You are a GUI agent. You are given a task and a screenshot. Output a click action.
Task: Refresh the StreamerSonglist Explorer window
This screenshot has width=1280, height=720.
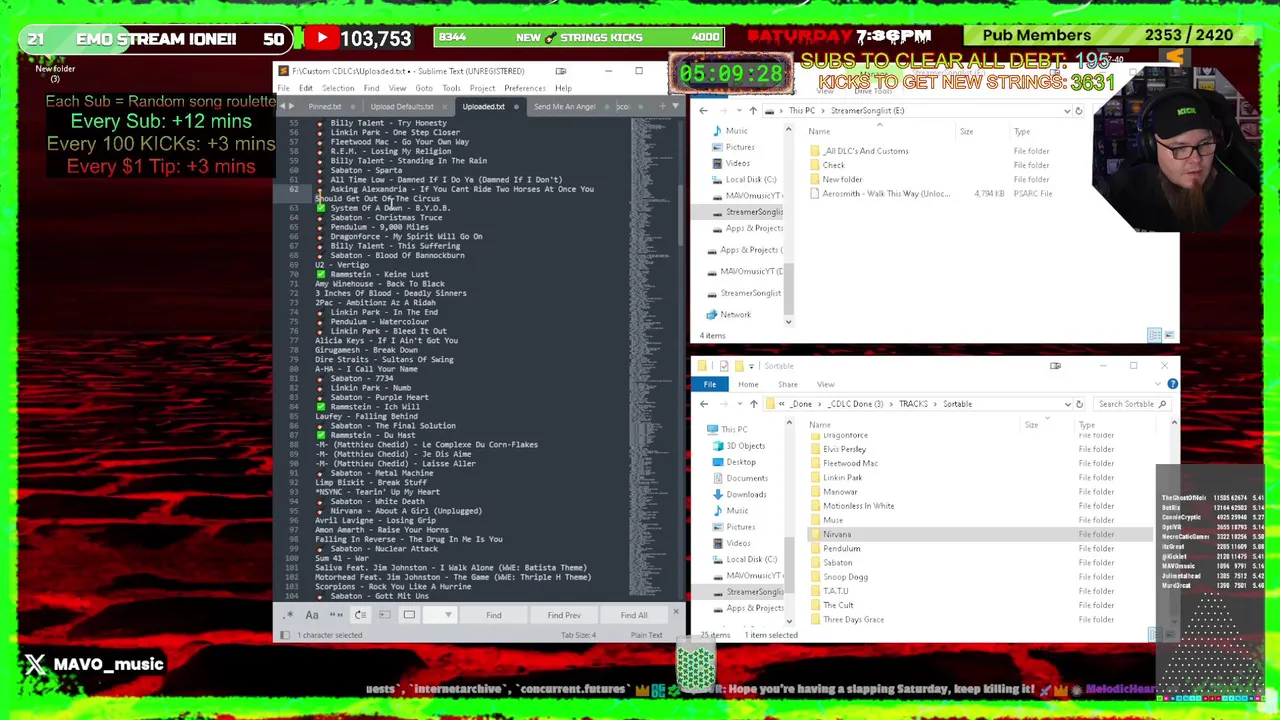(x=1079, y=111)
